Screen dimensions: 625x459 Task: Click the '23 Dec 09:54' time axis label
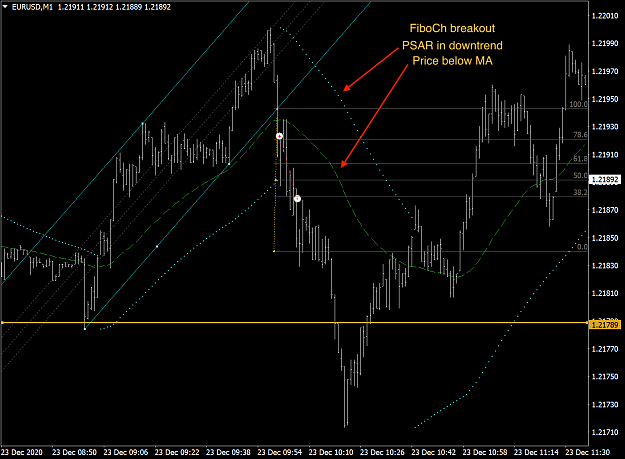[279, 452]
